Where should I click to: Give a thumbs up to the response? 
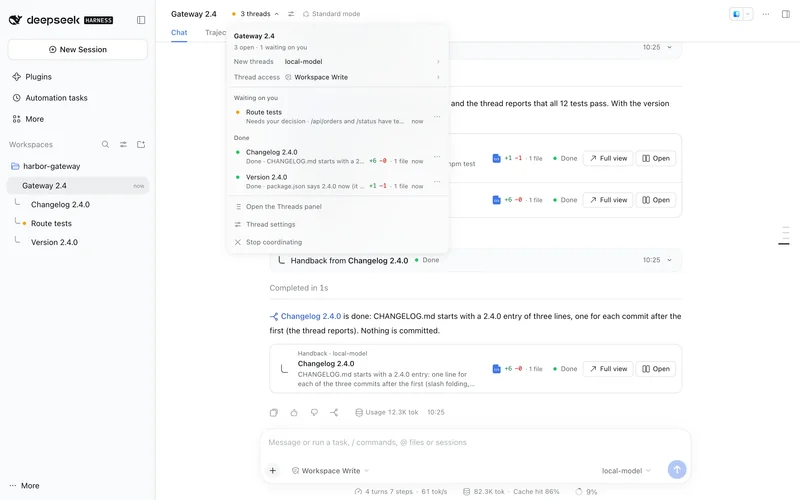294,412
